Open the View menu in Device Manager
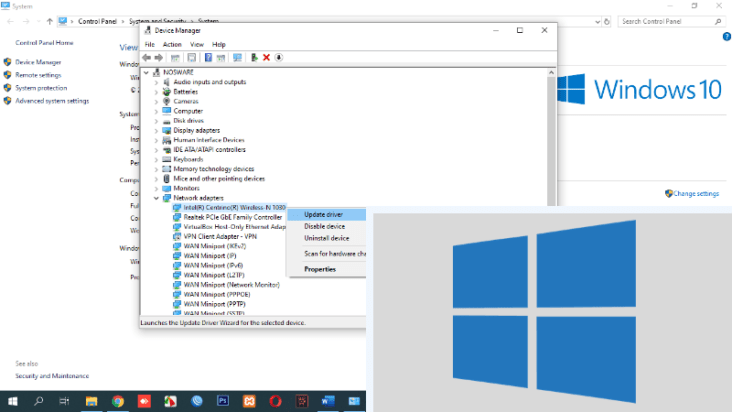This screenshot has height=412, width=732. [197, 44]
